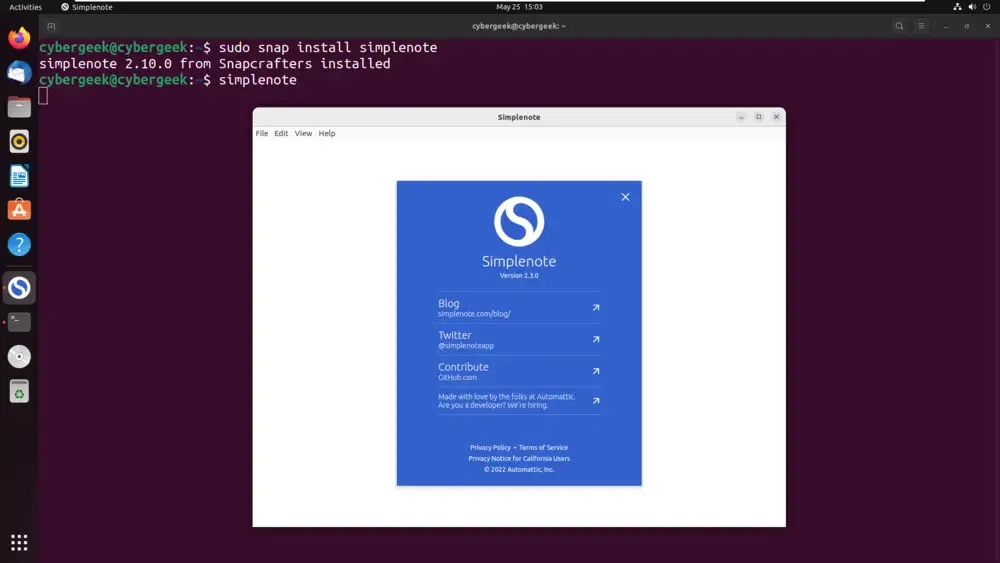Click the terminal title cybergeek@cybergeek: ~
1000x563 pixels.
coord(518,26)
